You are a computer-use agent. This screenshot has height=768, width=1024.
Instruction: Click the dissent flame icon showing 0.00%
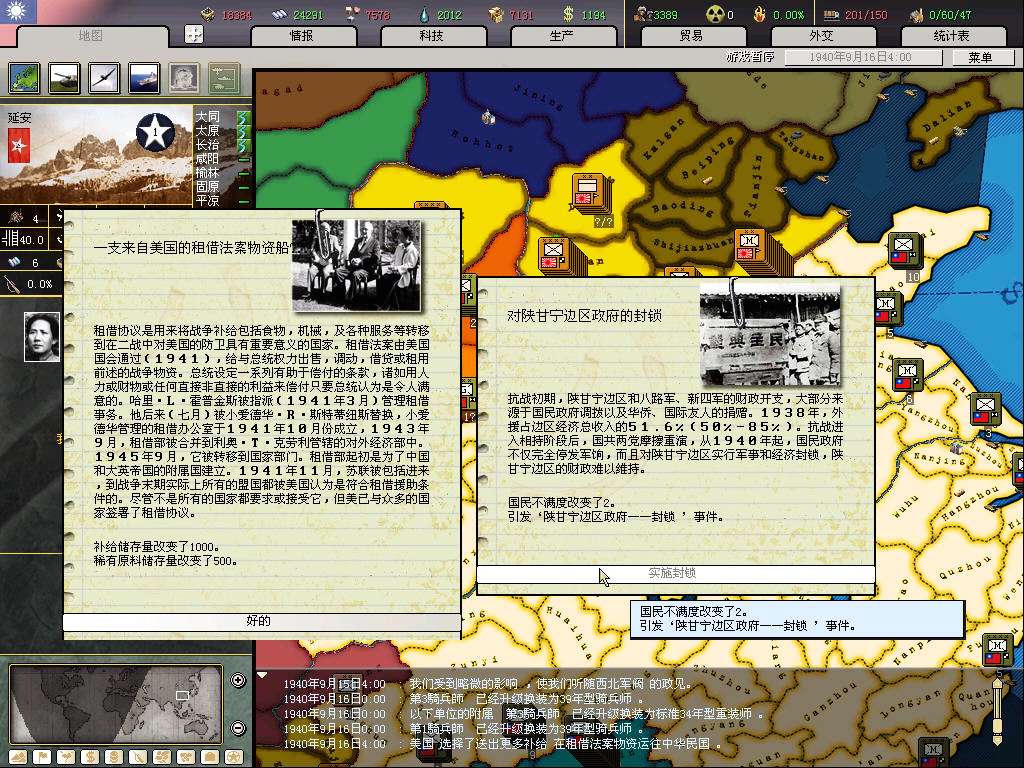point(760,14)
